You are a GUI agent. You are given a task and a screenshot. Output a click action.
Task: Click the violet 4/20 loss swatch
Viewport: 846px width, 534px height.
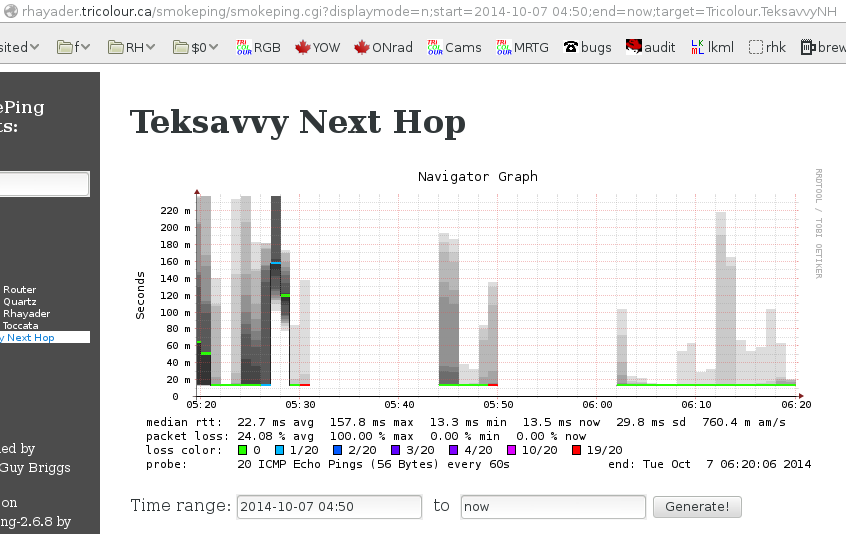[454, 450]
